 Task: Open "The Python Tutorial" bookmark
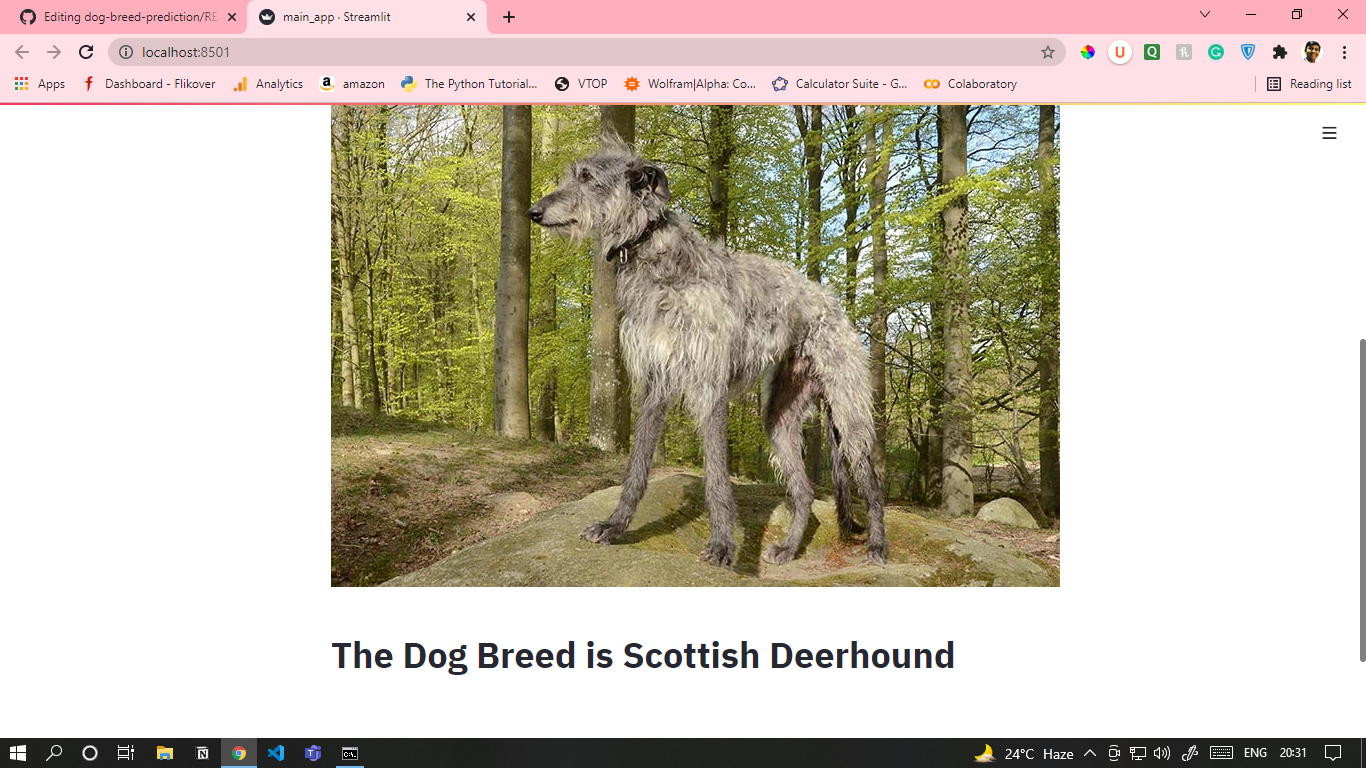(x=469, y=84)
